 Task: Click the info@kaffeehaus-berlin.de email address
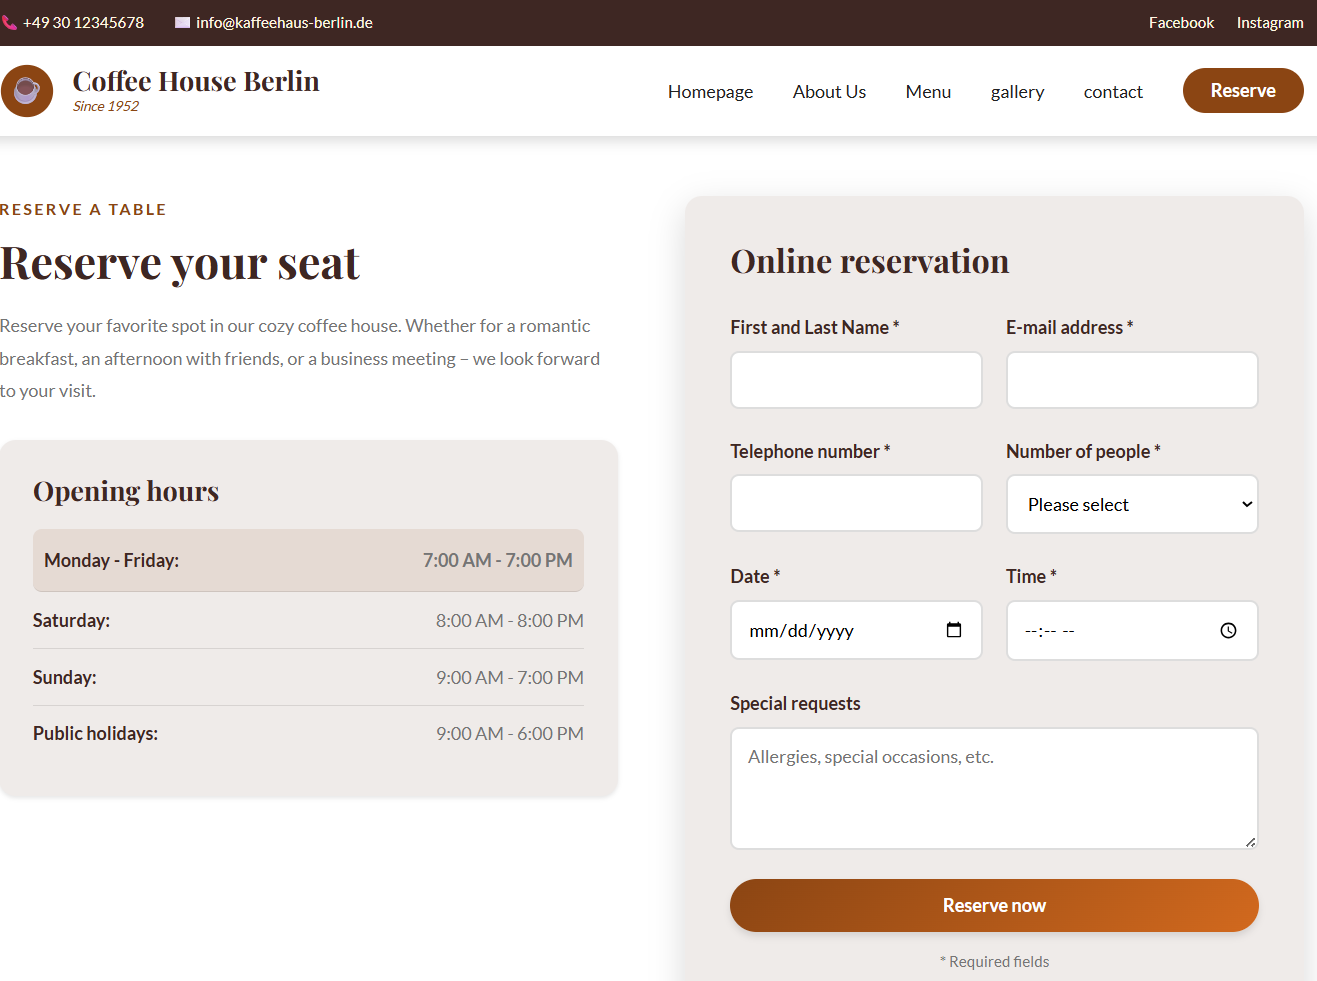click(x=284, y=21)
